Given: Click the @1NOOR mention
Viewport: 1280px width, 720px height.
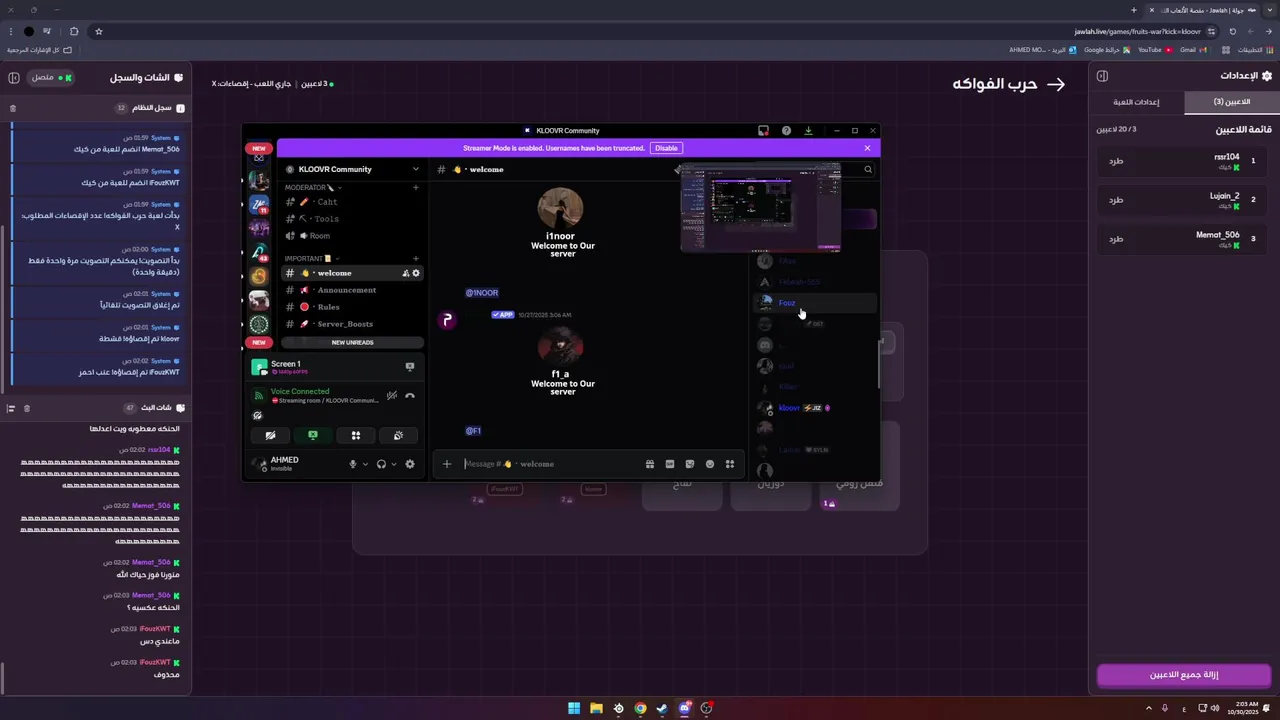Looking at the screenshot, I should [x=482, y=293].
